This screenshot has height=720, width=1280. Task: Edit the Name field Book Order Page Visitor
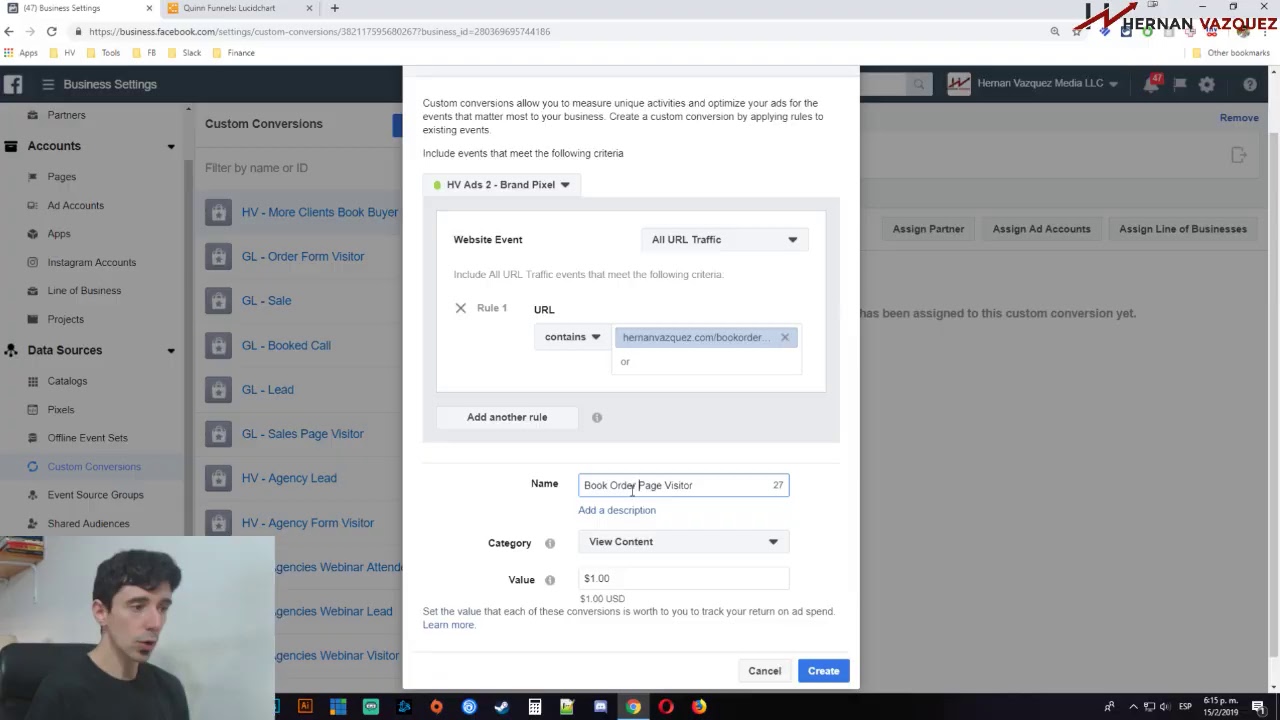pyautogui.click(x=683, y=485)
